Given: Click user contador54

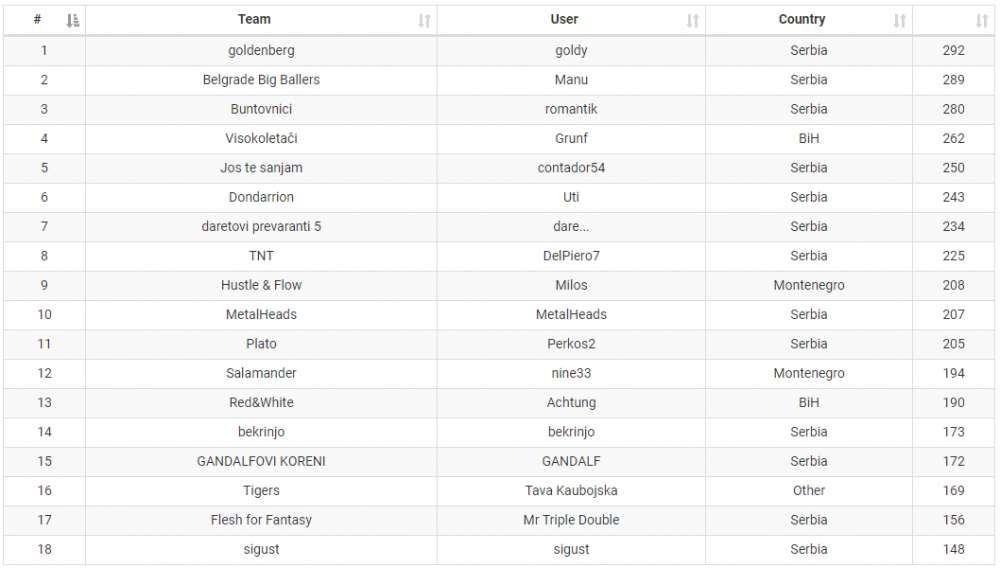Looking at the screenshot, I should [x=571, y=168].
